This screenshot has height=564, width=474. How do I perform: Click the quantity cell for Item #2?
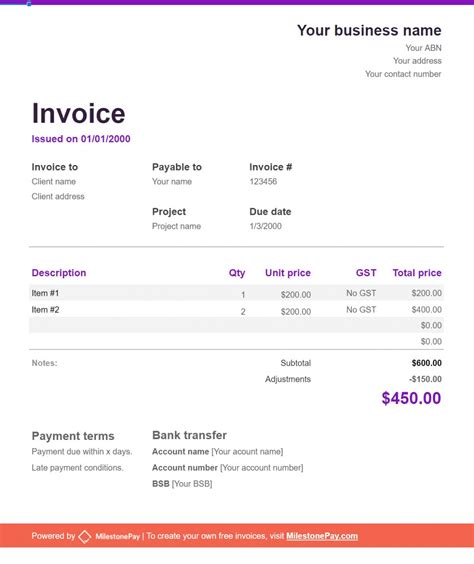pyautogui.click(x=243, y=311)
